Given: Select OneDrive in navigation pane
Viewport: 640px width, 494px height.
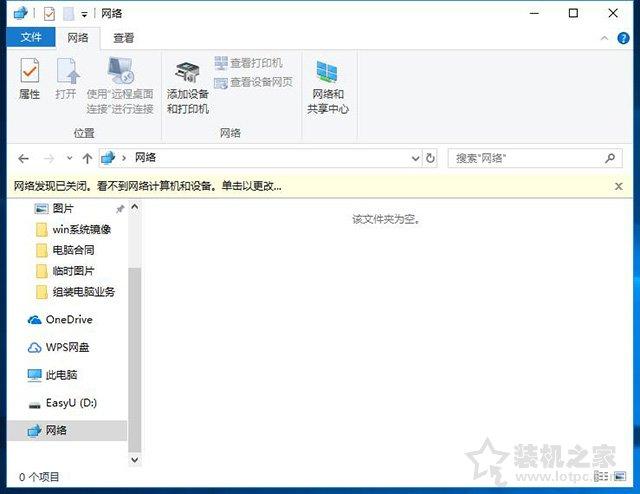Looking at the screenshot, I should point(60,320).
